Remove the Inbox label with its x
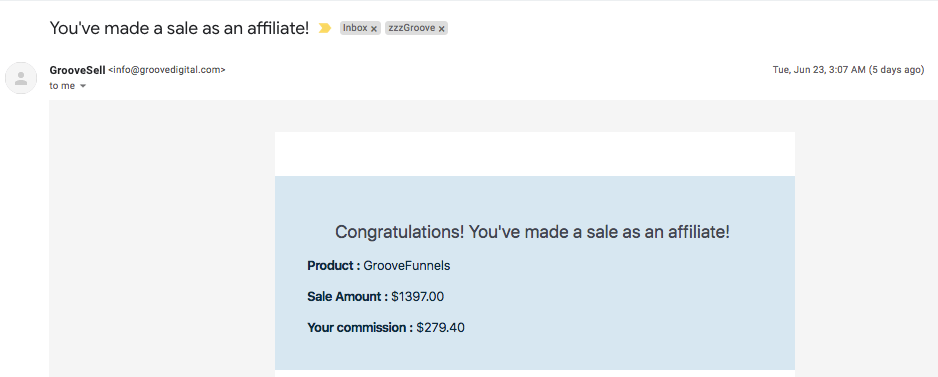The image size is (938, 377). 374,29
